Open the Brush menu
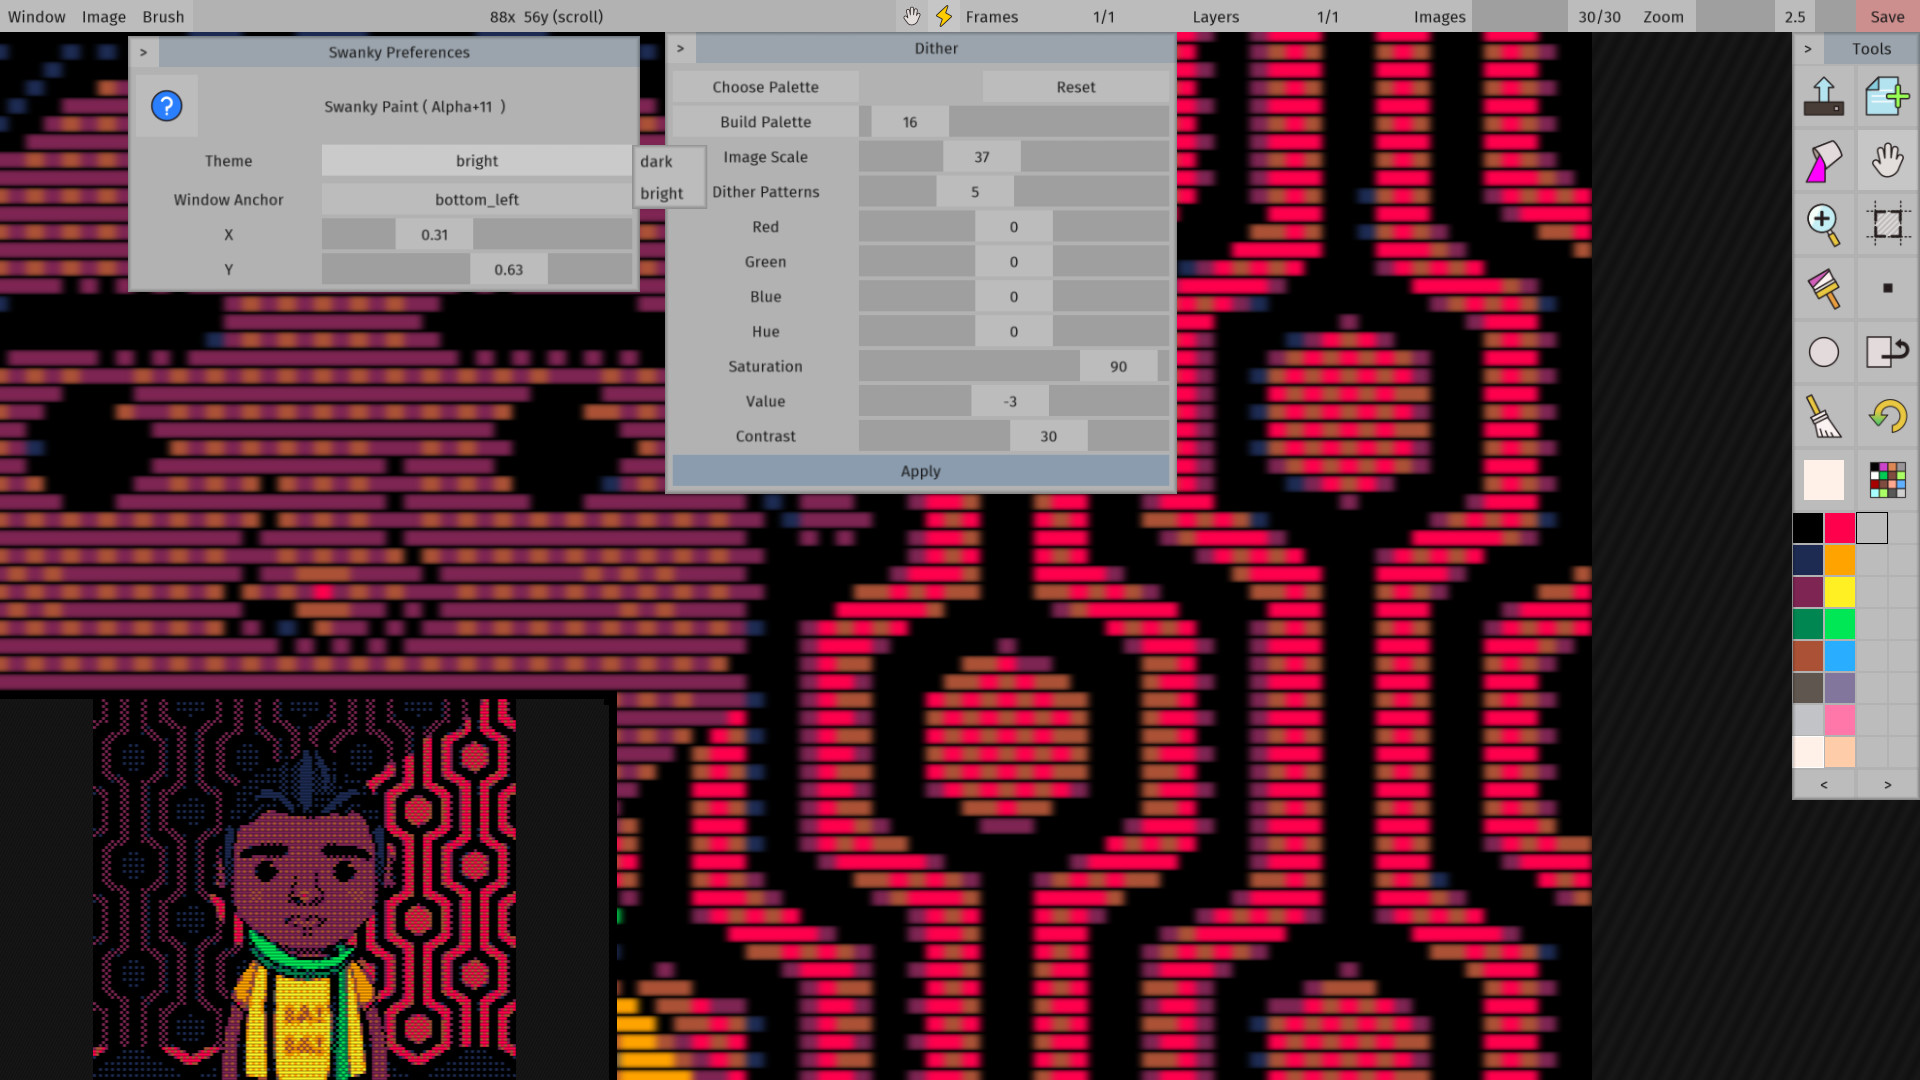Screen dimensions: 1920x1080 (162, 16)
